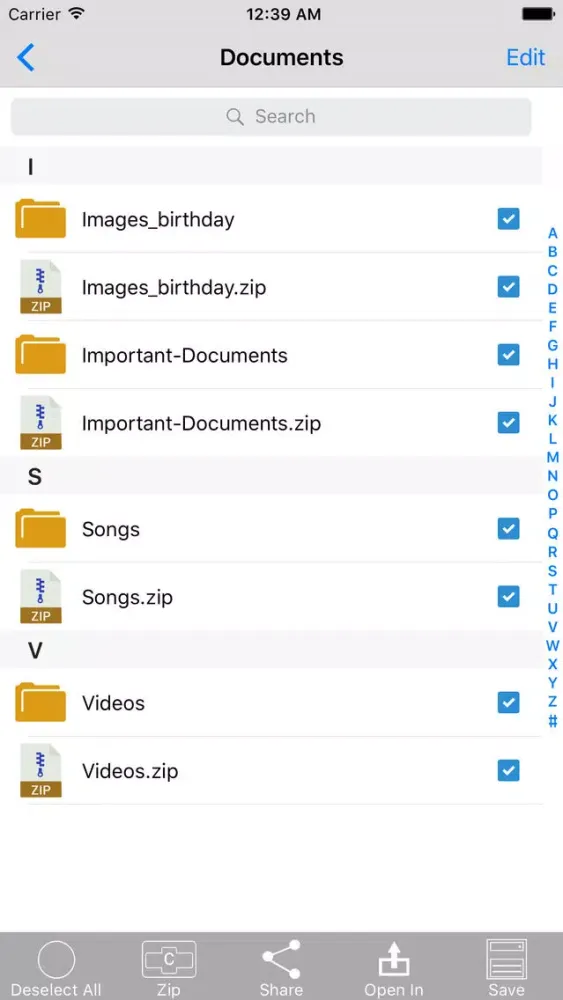Jump to letter Z in index
Screen dimensions: 563x1000
click(x=553, y=702)
